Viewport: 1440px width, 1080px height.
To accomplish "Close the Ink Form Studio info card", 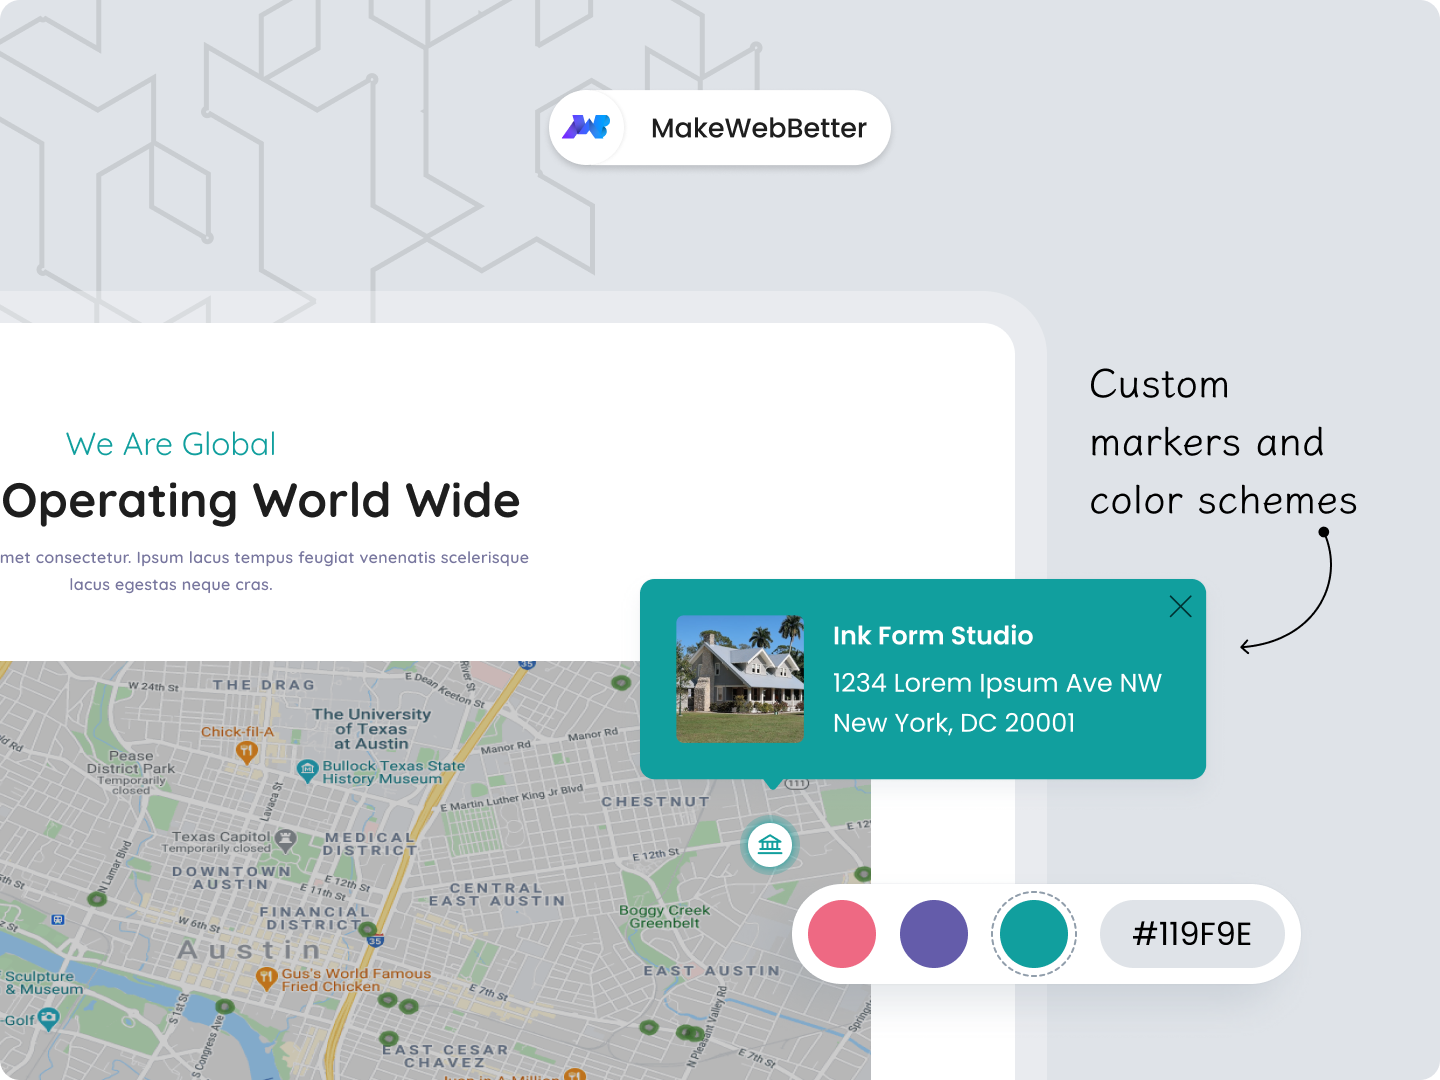I will (x=1180, y=606).
